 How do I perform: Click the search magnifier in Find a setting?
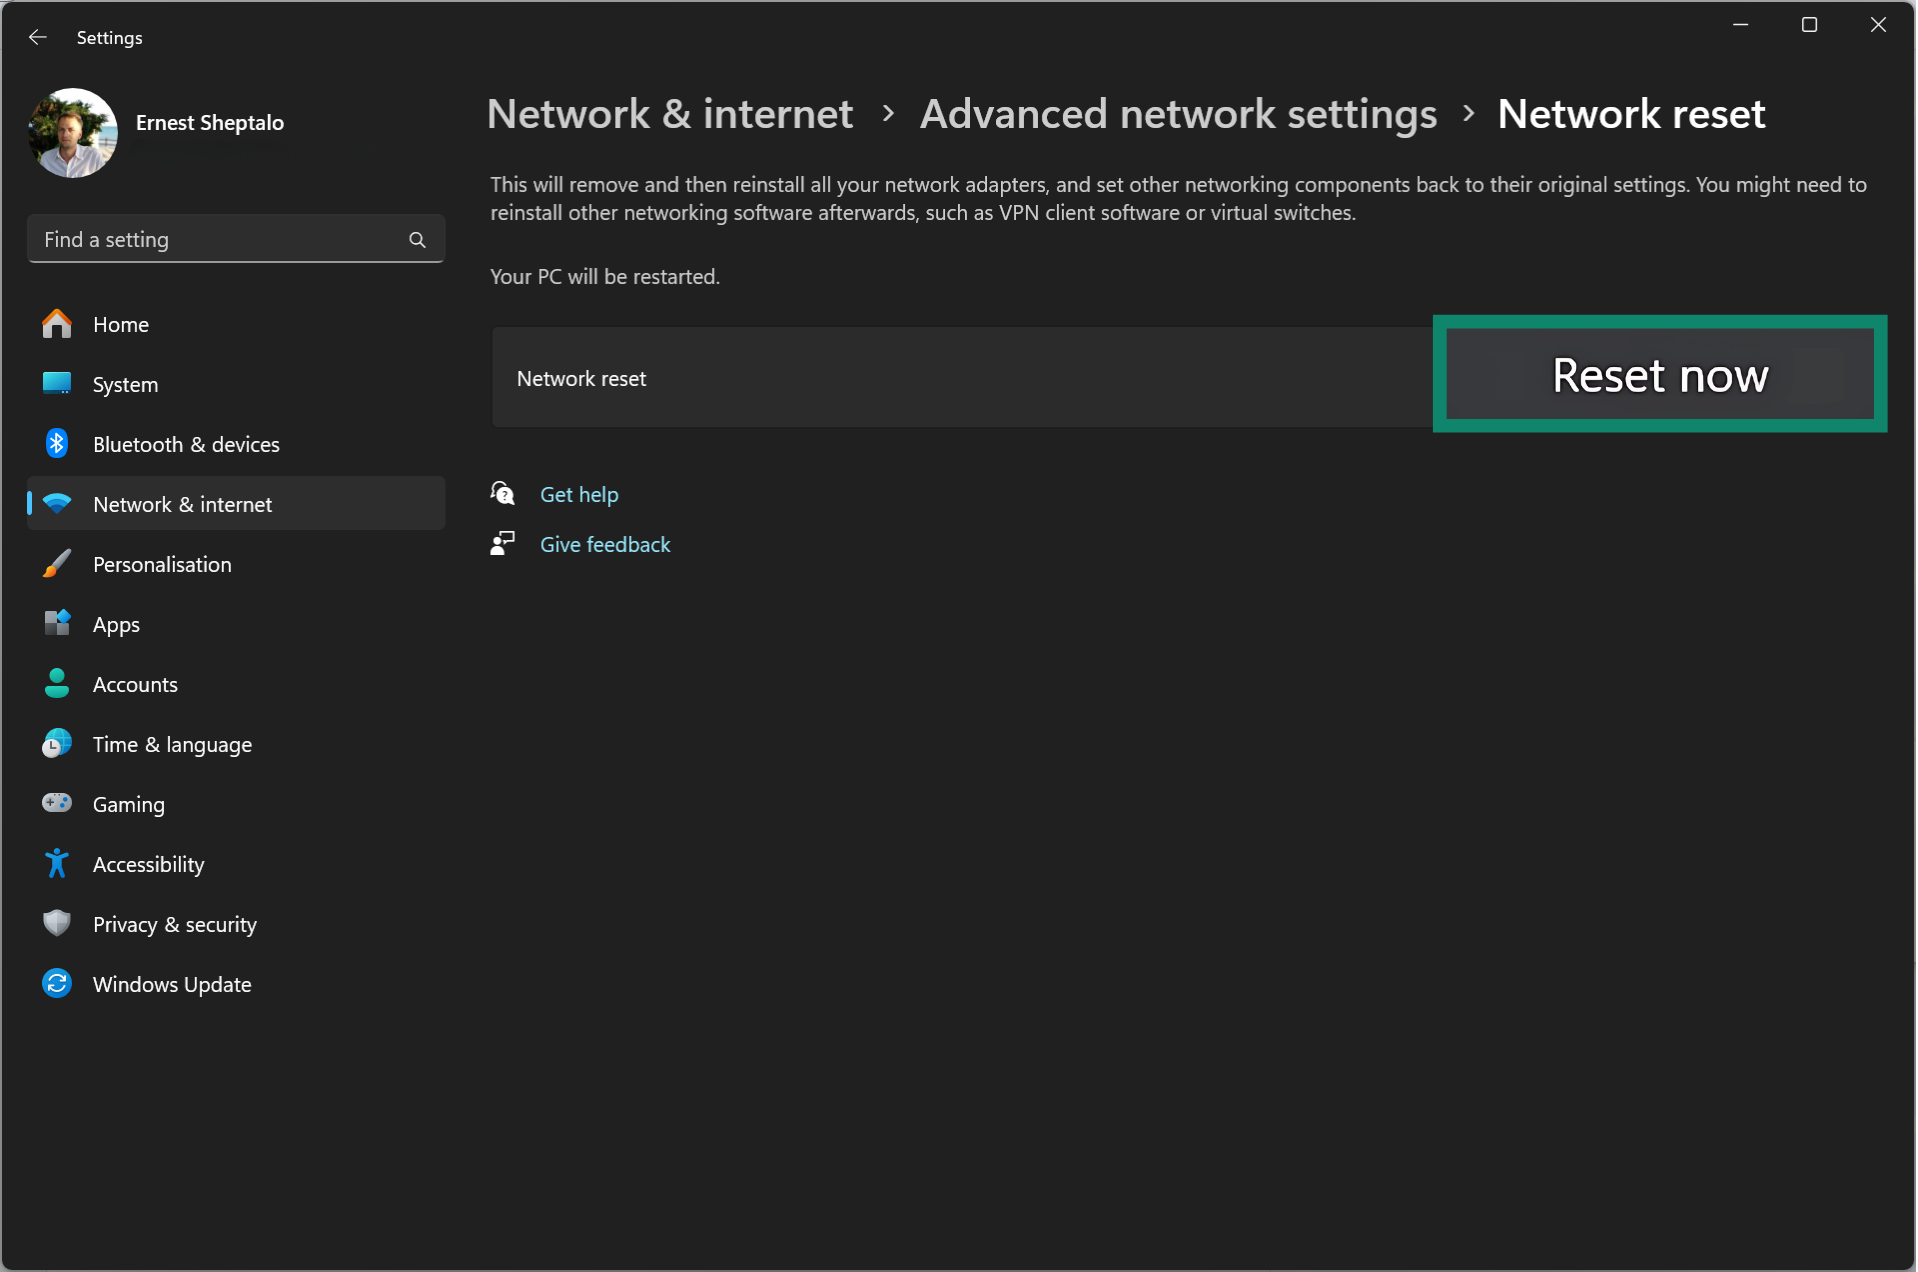pos(417,239)
